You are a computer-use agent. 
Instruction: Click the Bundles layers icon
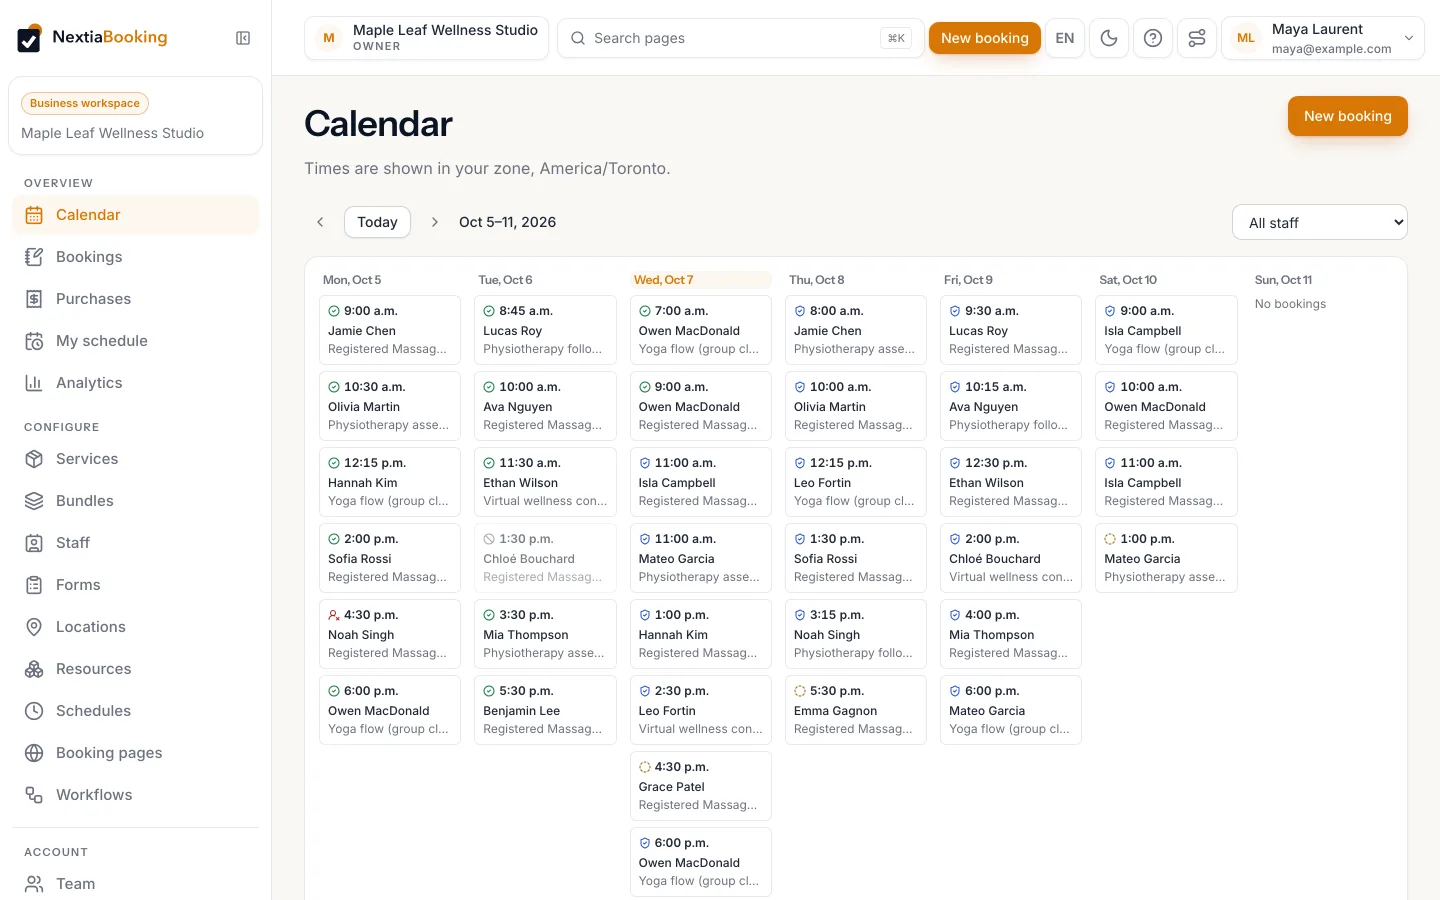pos(34,501)
